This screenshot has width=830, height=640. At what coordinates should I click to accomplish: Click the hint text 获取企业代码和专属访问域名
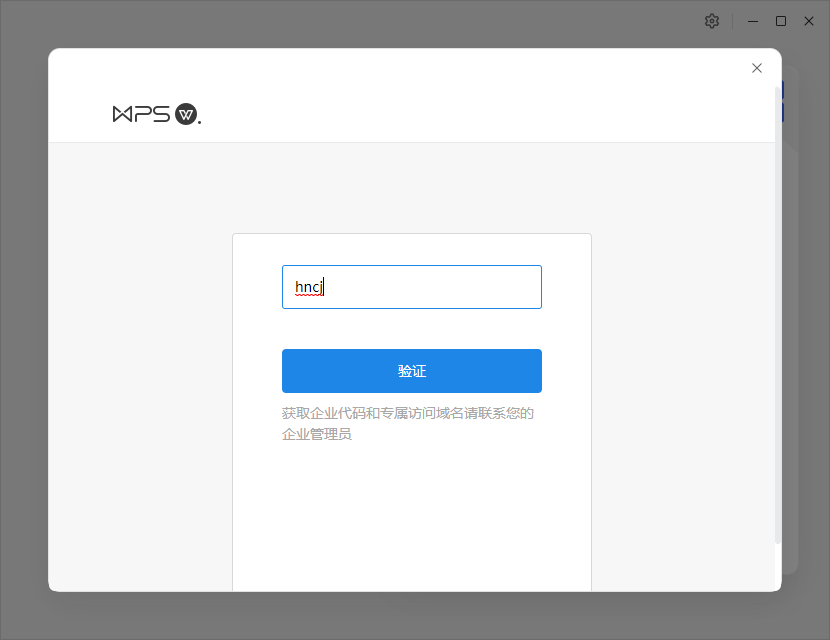373,413
